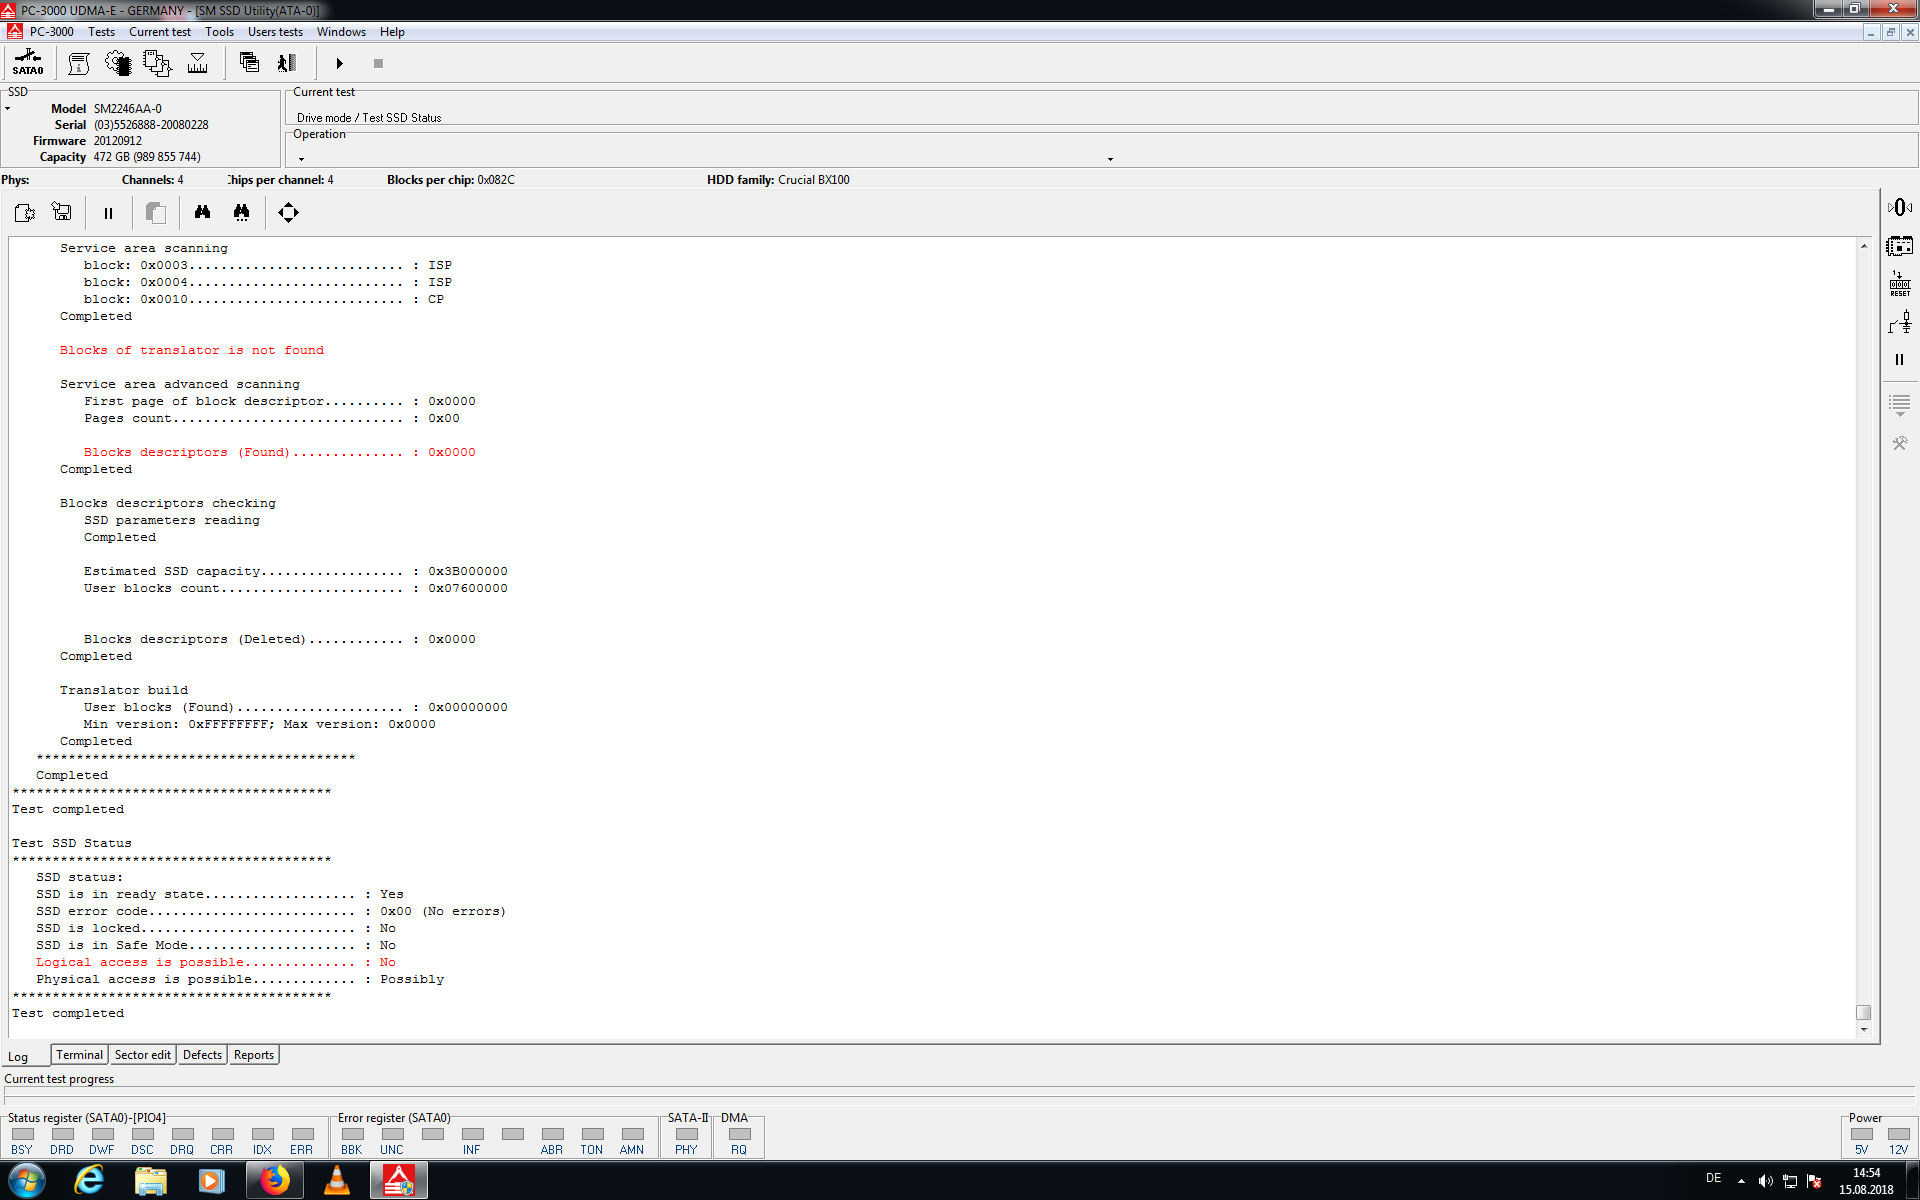Click the 12V power indicator
Screen dimensions: 1920x1200
(1898, 1134)
